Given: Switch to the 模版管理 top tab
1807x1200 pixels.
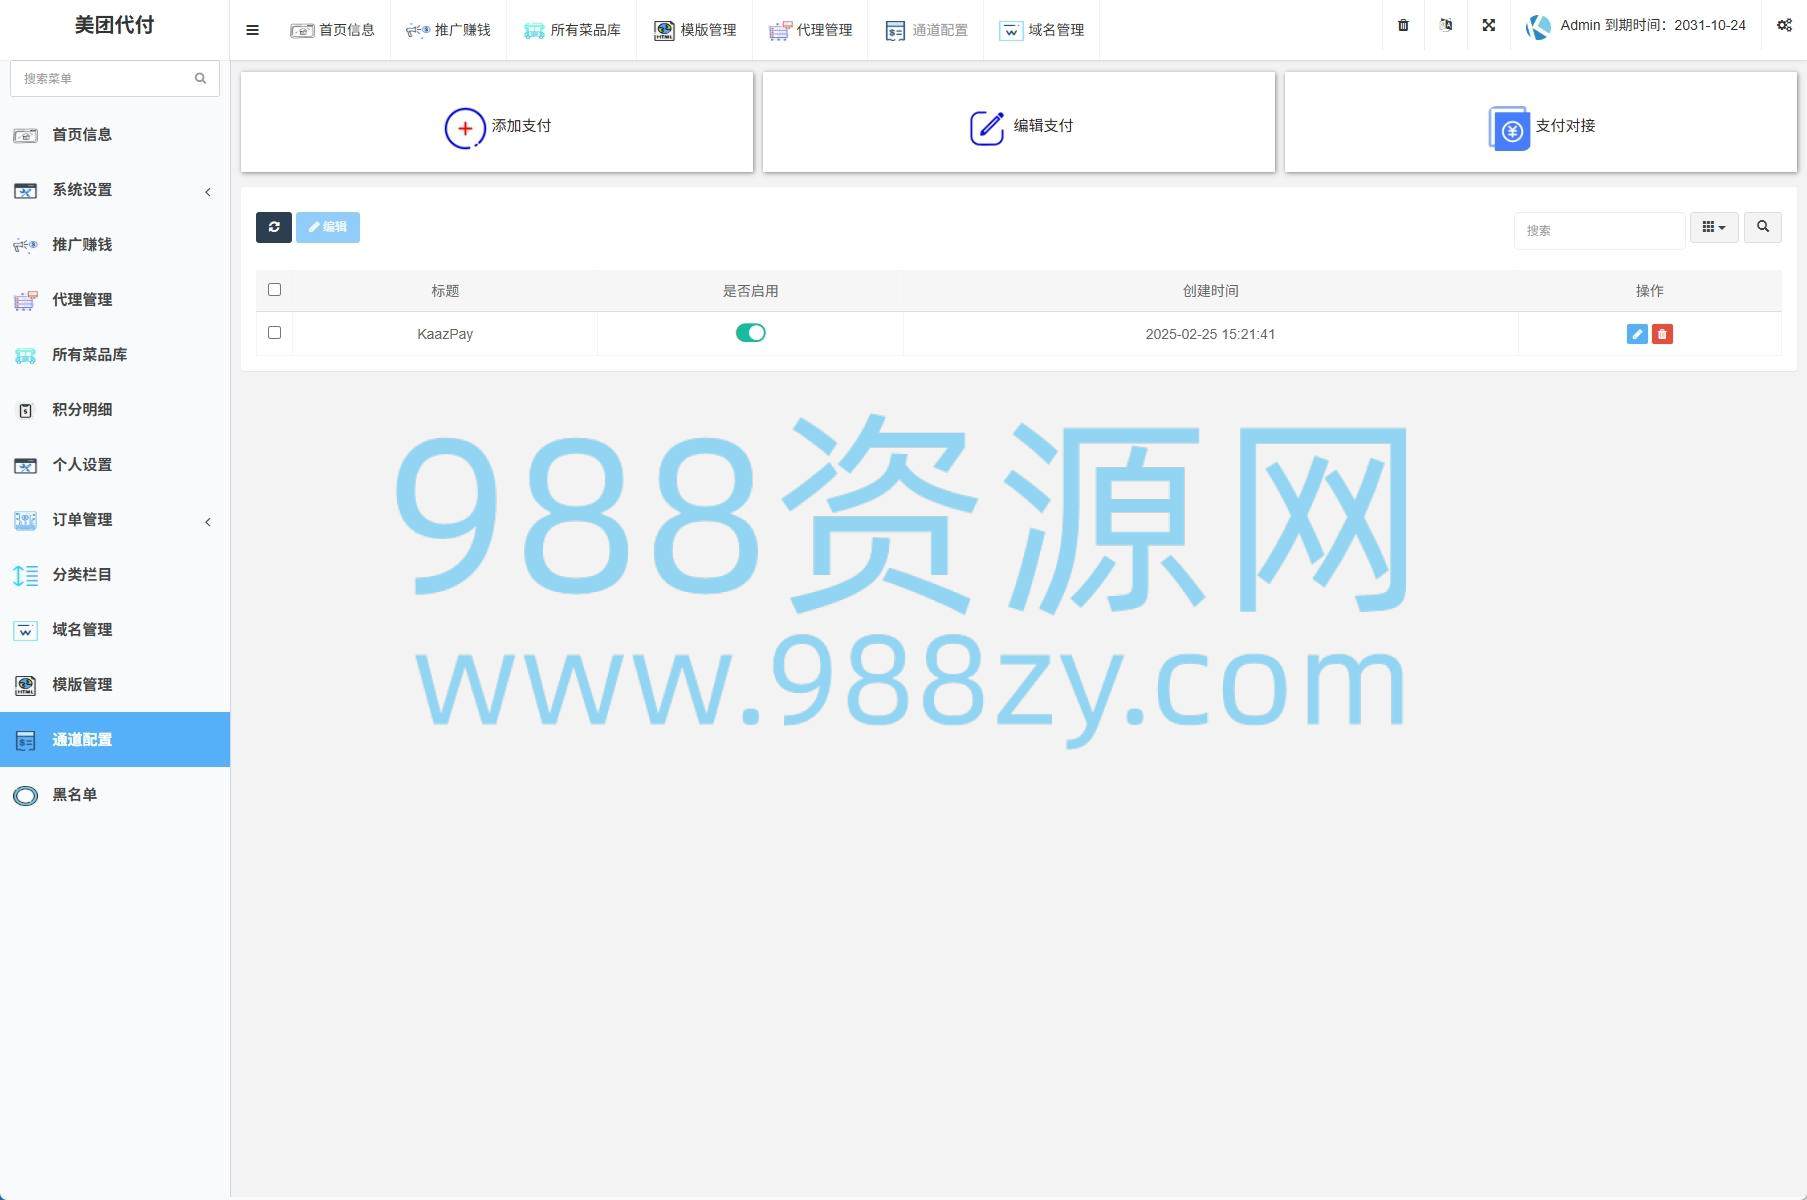Looking at the screenshot, I should point(695,30).
